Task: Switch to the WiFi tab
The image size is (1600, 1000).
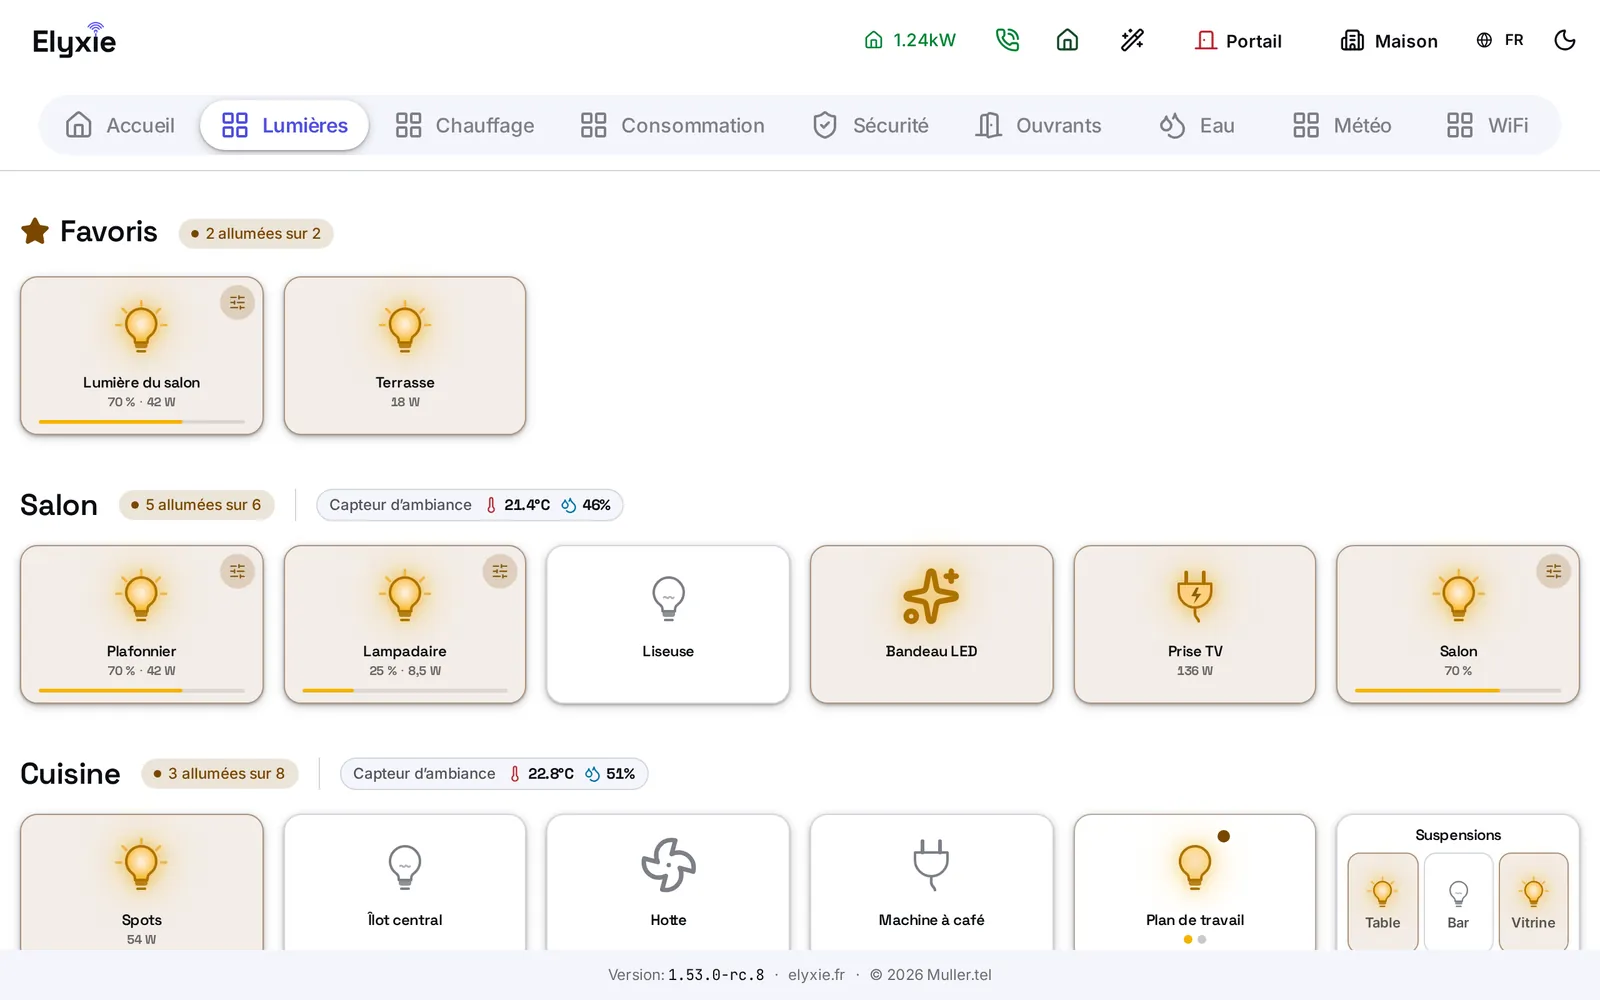Action: (x=1488, y=125)
